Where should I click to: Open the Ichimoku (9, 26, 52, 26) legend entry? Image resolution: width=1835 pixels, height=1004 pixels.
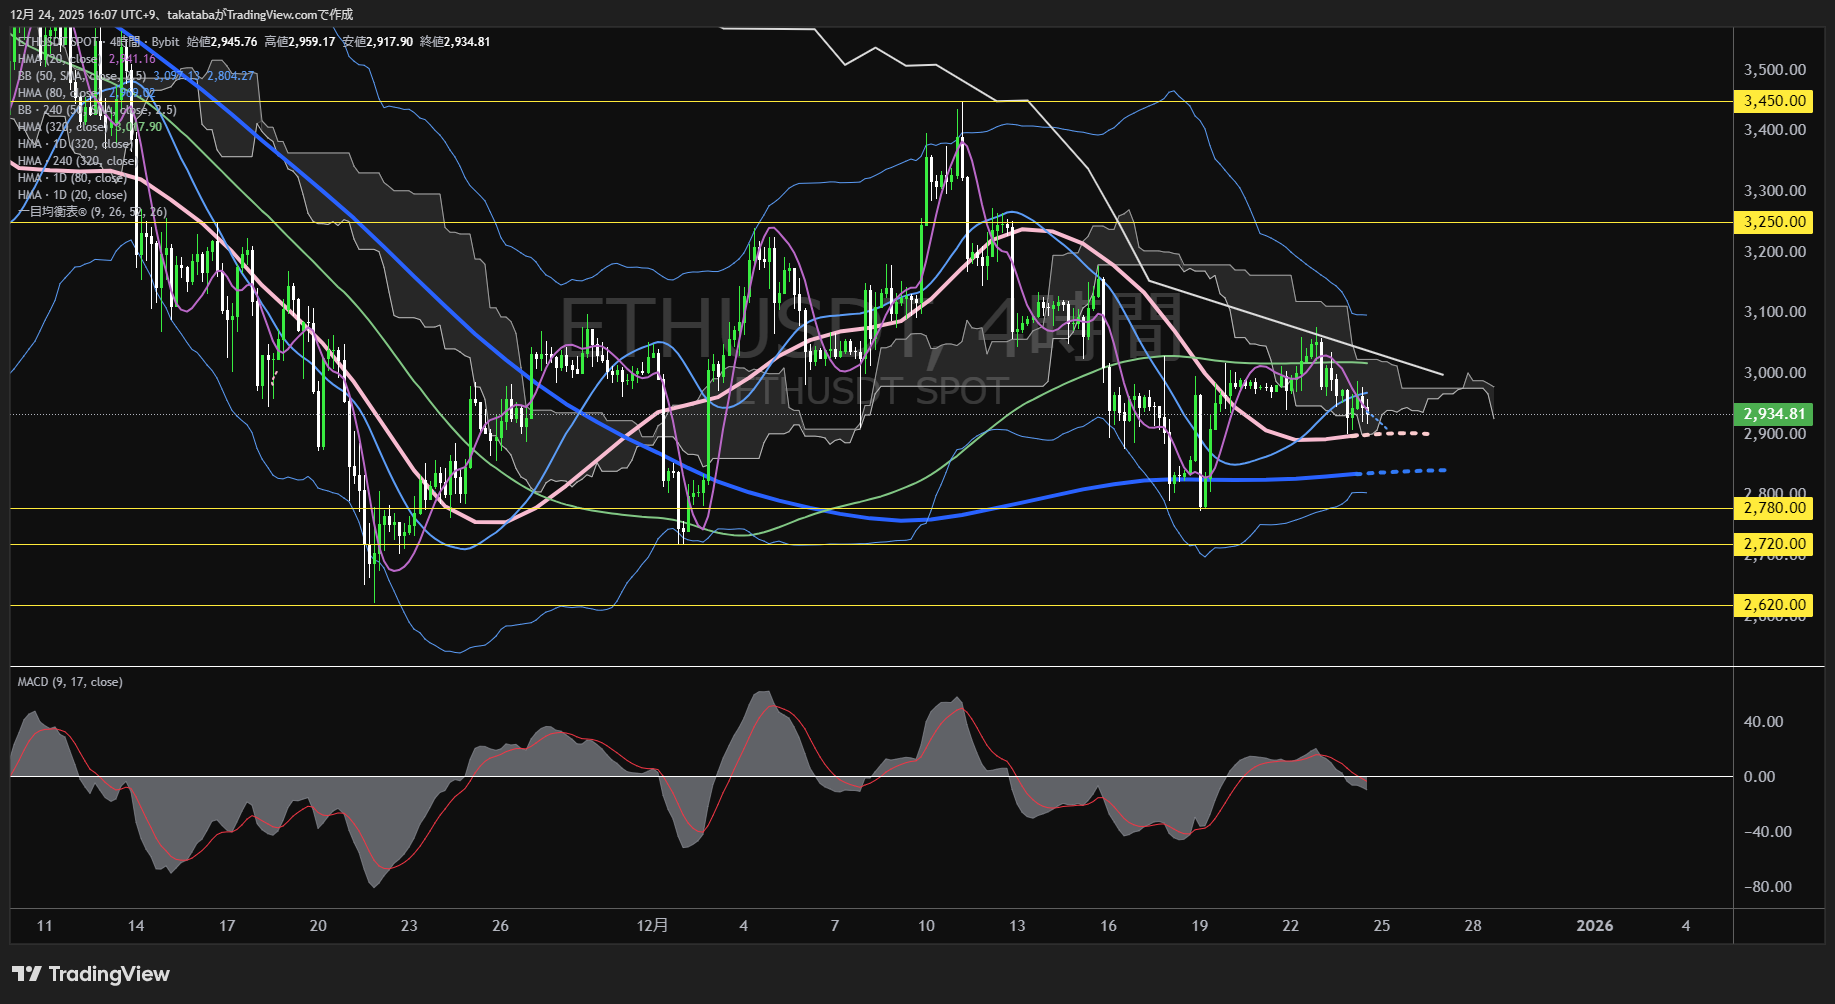click(92, 212)
